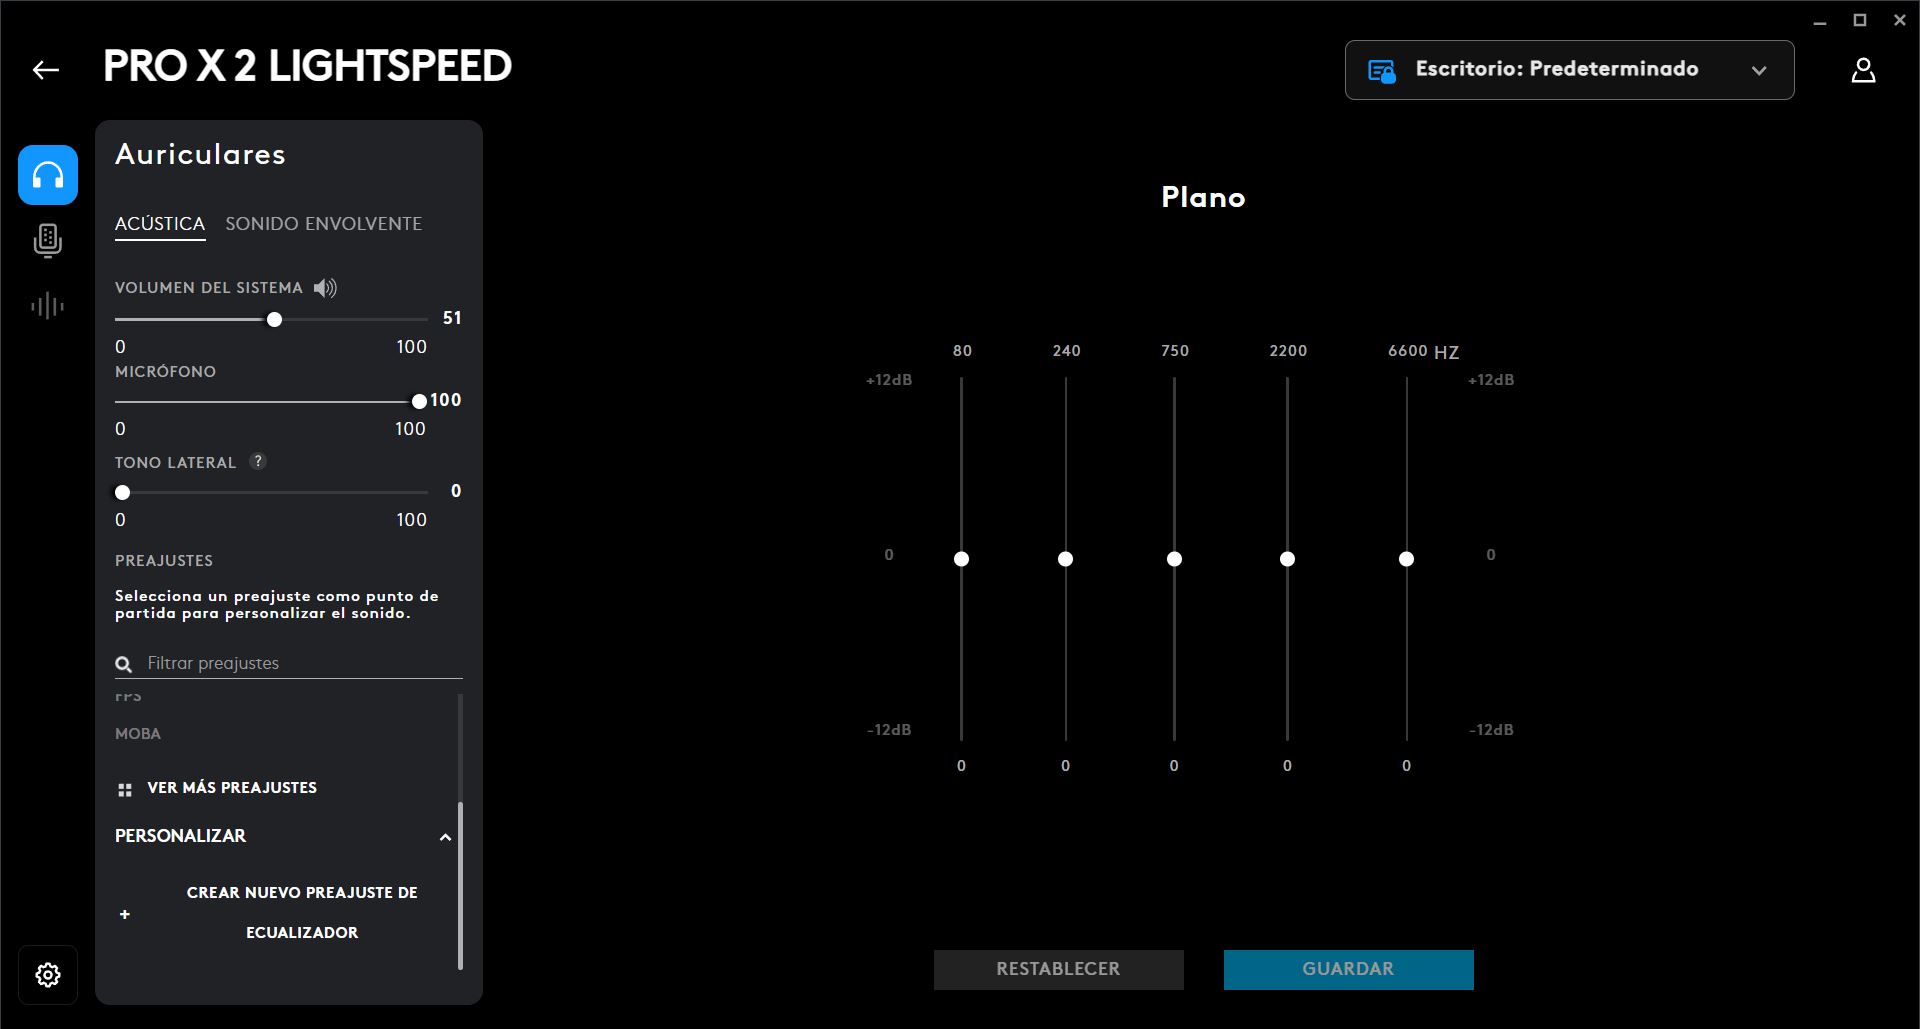This screenshot has height=1029, width=1920.
Task: Open the microphone settings icon
Action: pyautogui.click(x=48, y=241)
